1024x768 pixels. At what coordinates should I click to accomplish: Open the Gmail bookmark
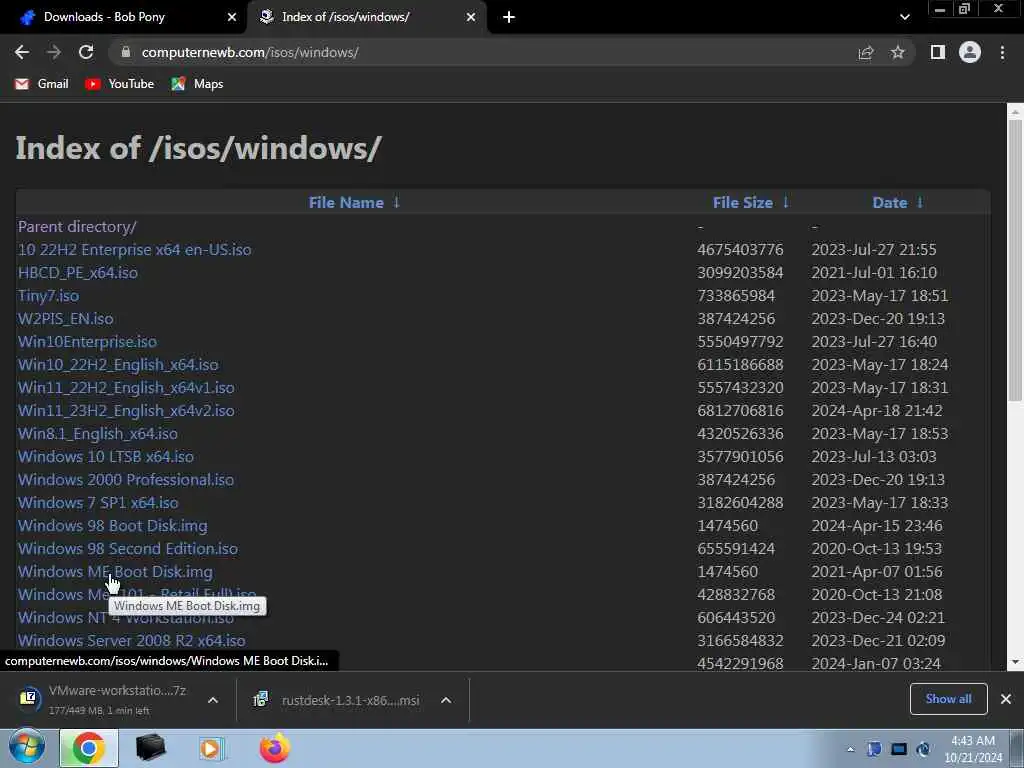42,84
